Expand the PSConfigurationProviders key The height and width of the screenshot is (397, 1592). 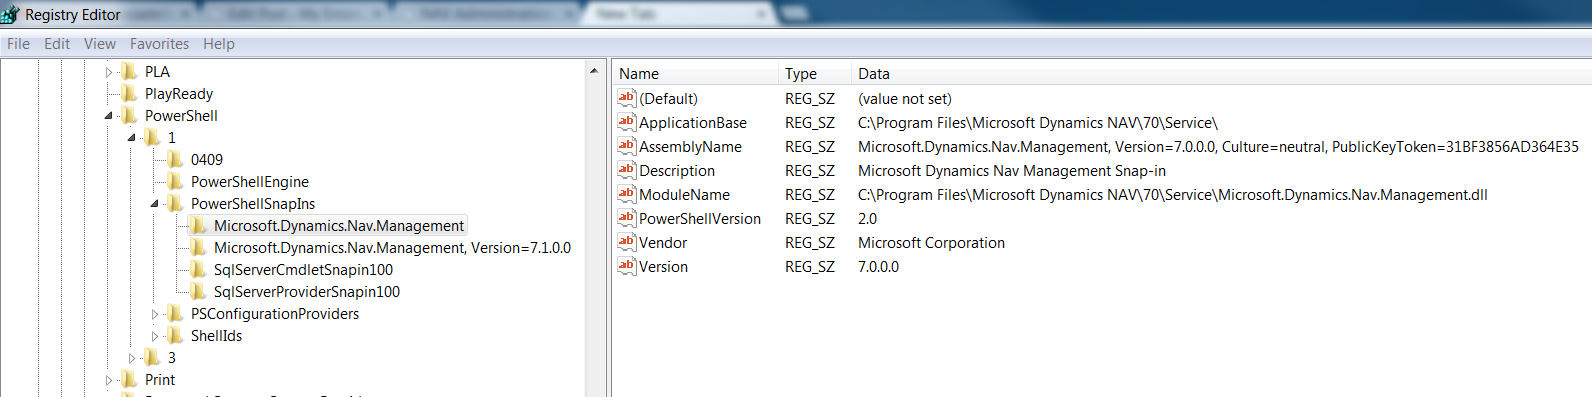click(x=155, y=314)
